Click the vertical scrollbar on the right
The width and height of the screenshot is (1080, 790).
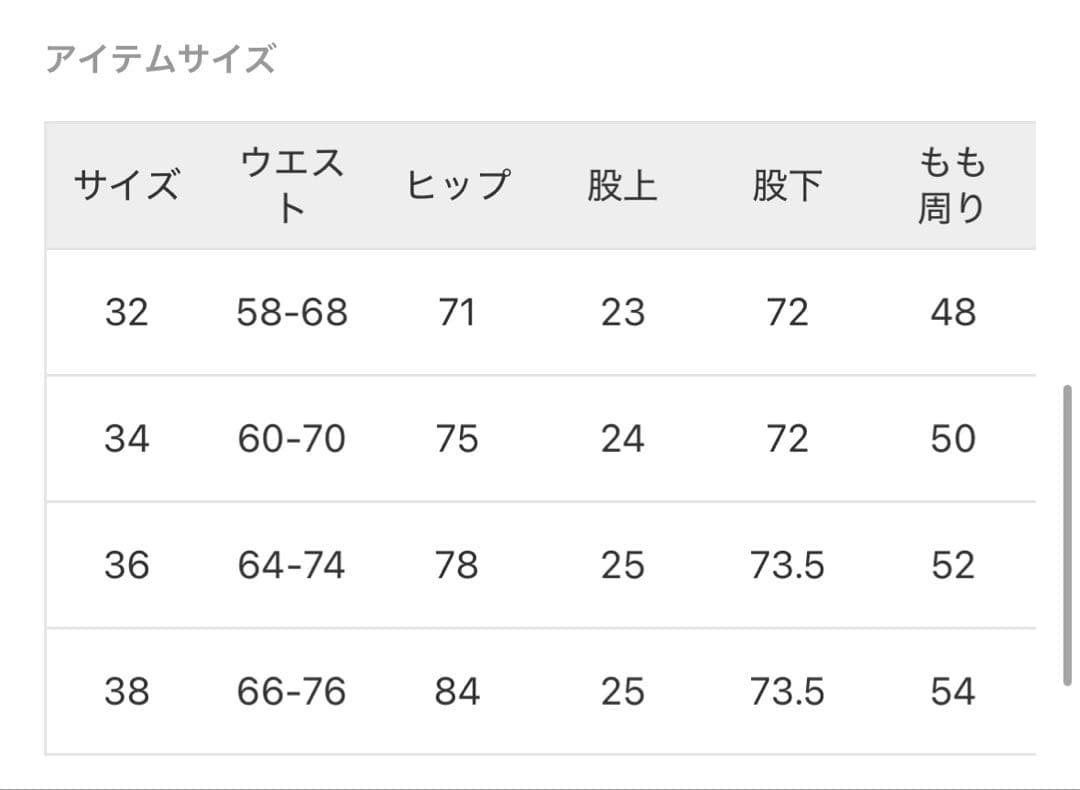(x=1067, y=535)
